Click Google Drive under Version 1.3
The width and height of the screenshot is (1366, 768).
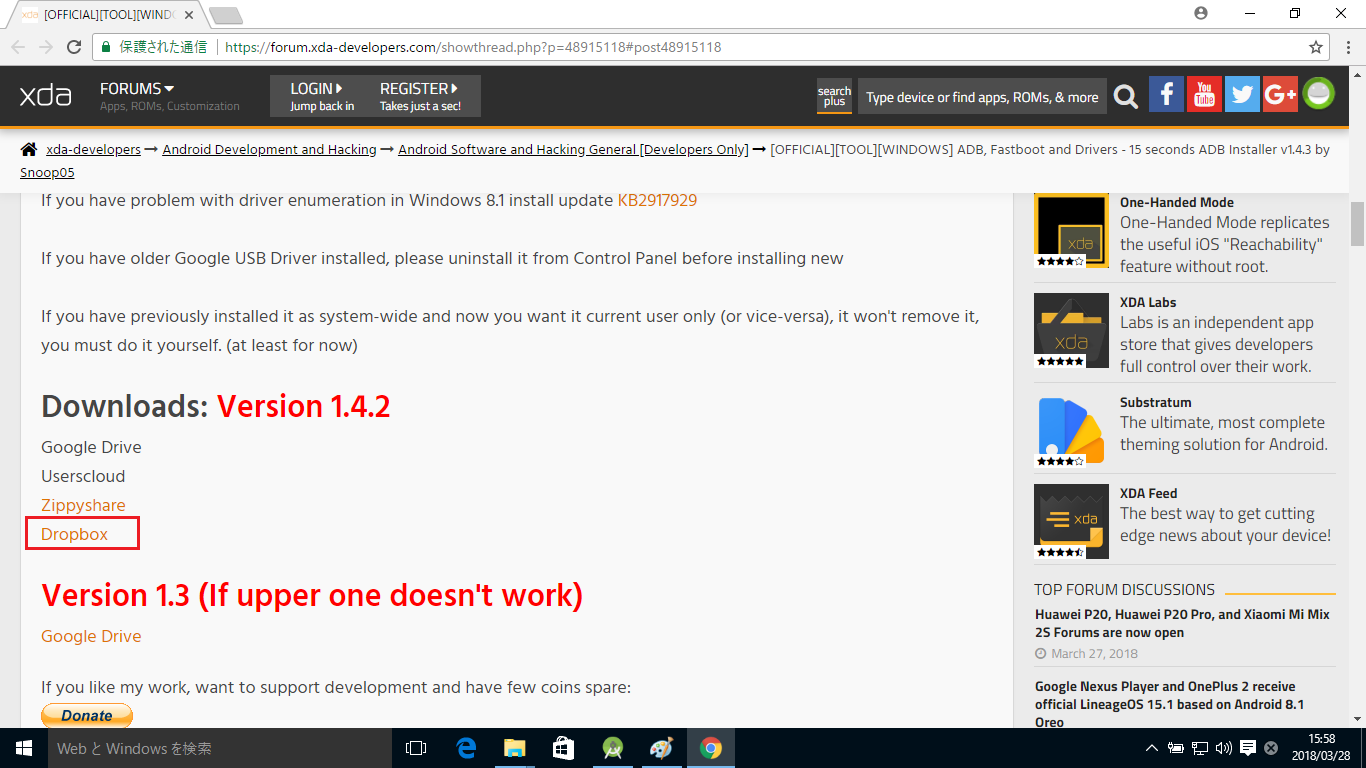click(x=91, y=636)
